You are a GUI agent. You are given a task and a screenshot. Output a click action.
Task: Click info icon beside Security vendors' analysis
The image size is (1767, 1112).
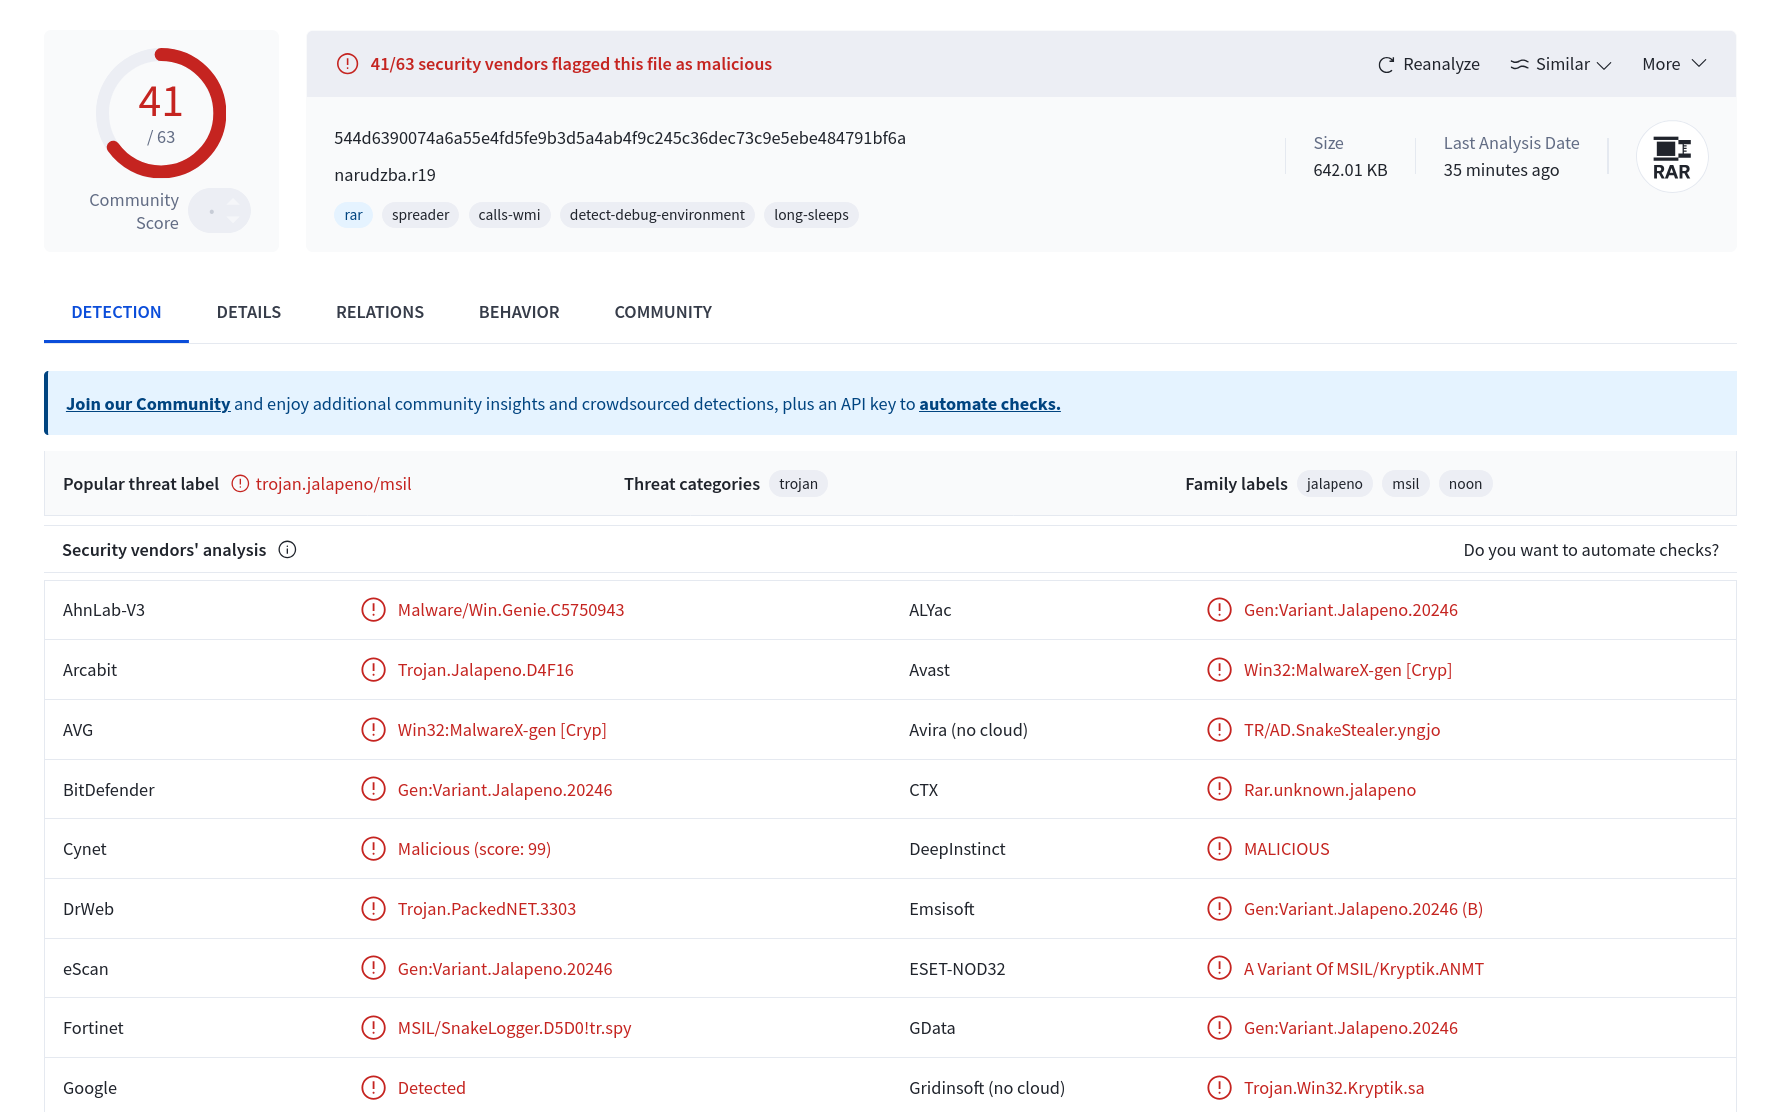(287, 550)
